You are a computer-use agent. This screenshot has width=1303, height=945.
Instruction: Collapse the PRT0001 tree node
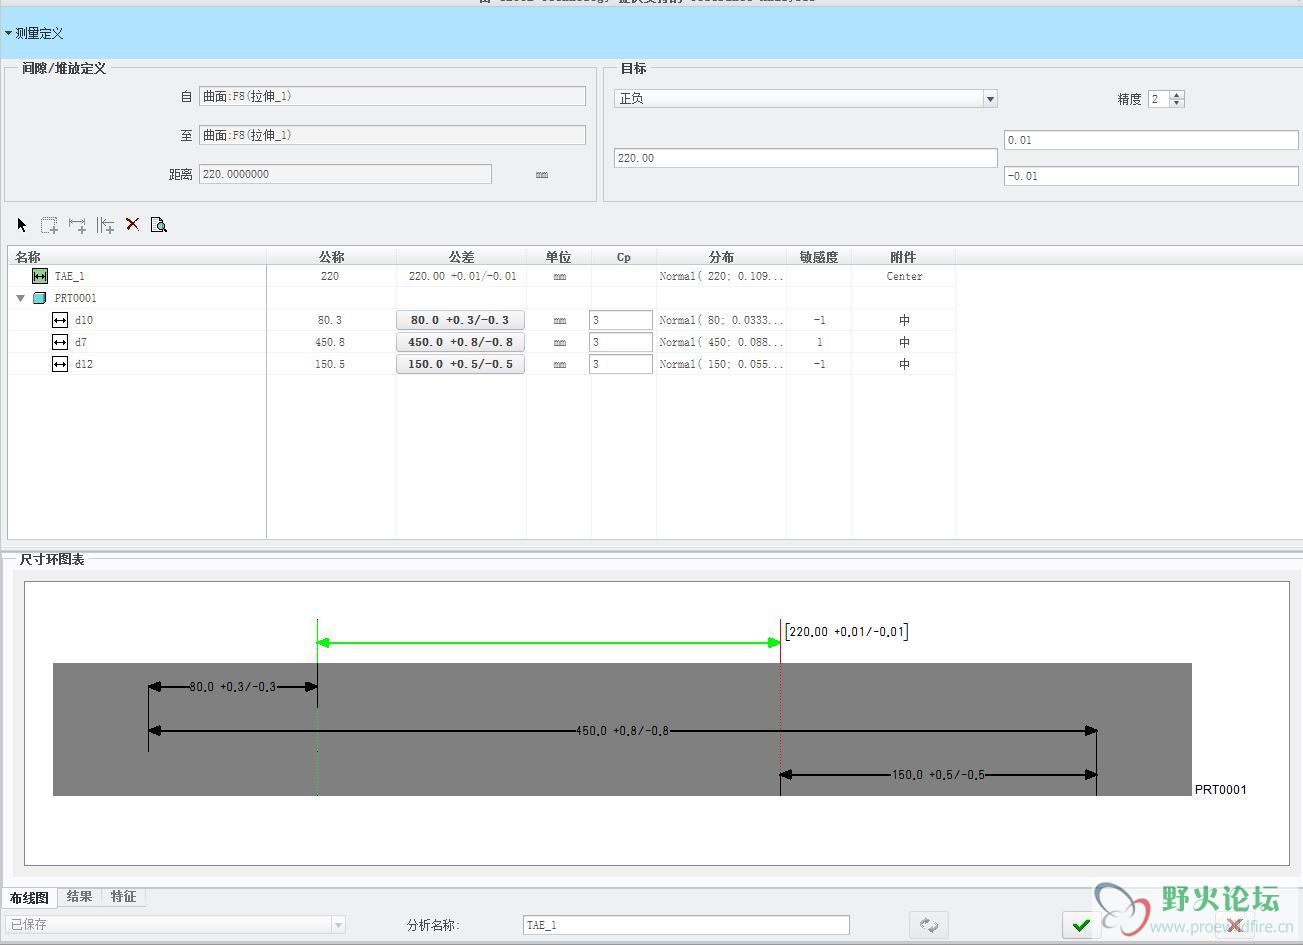[20, 298]
